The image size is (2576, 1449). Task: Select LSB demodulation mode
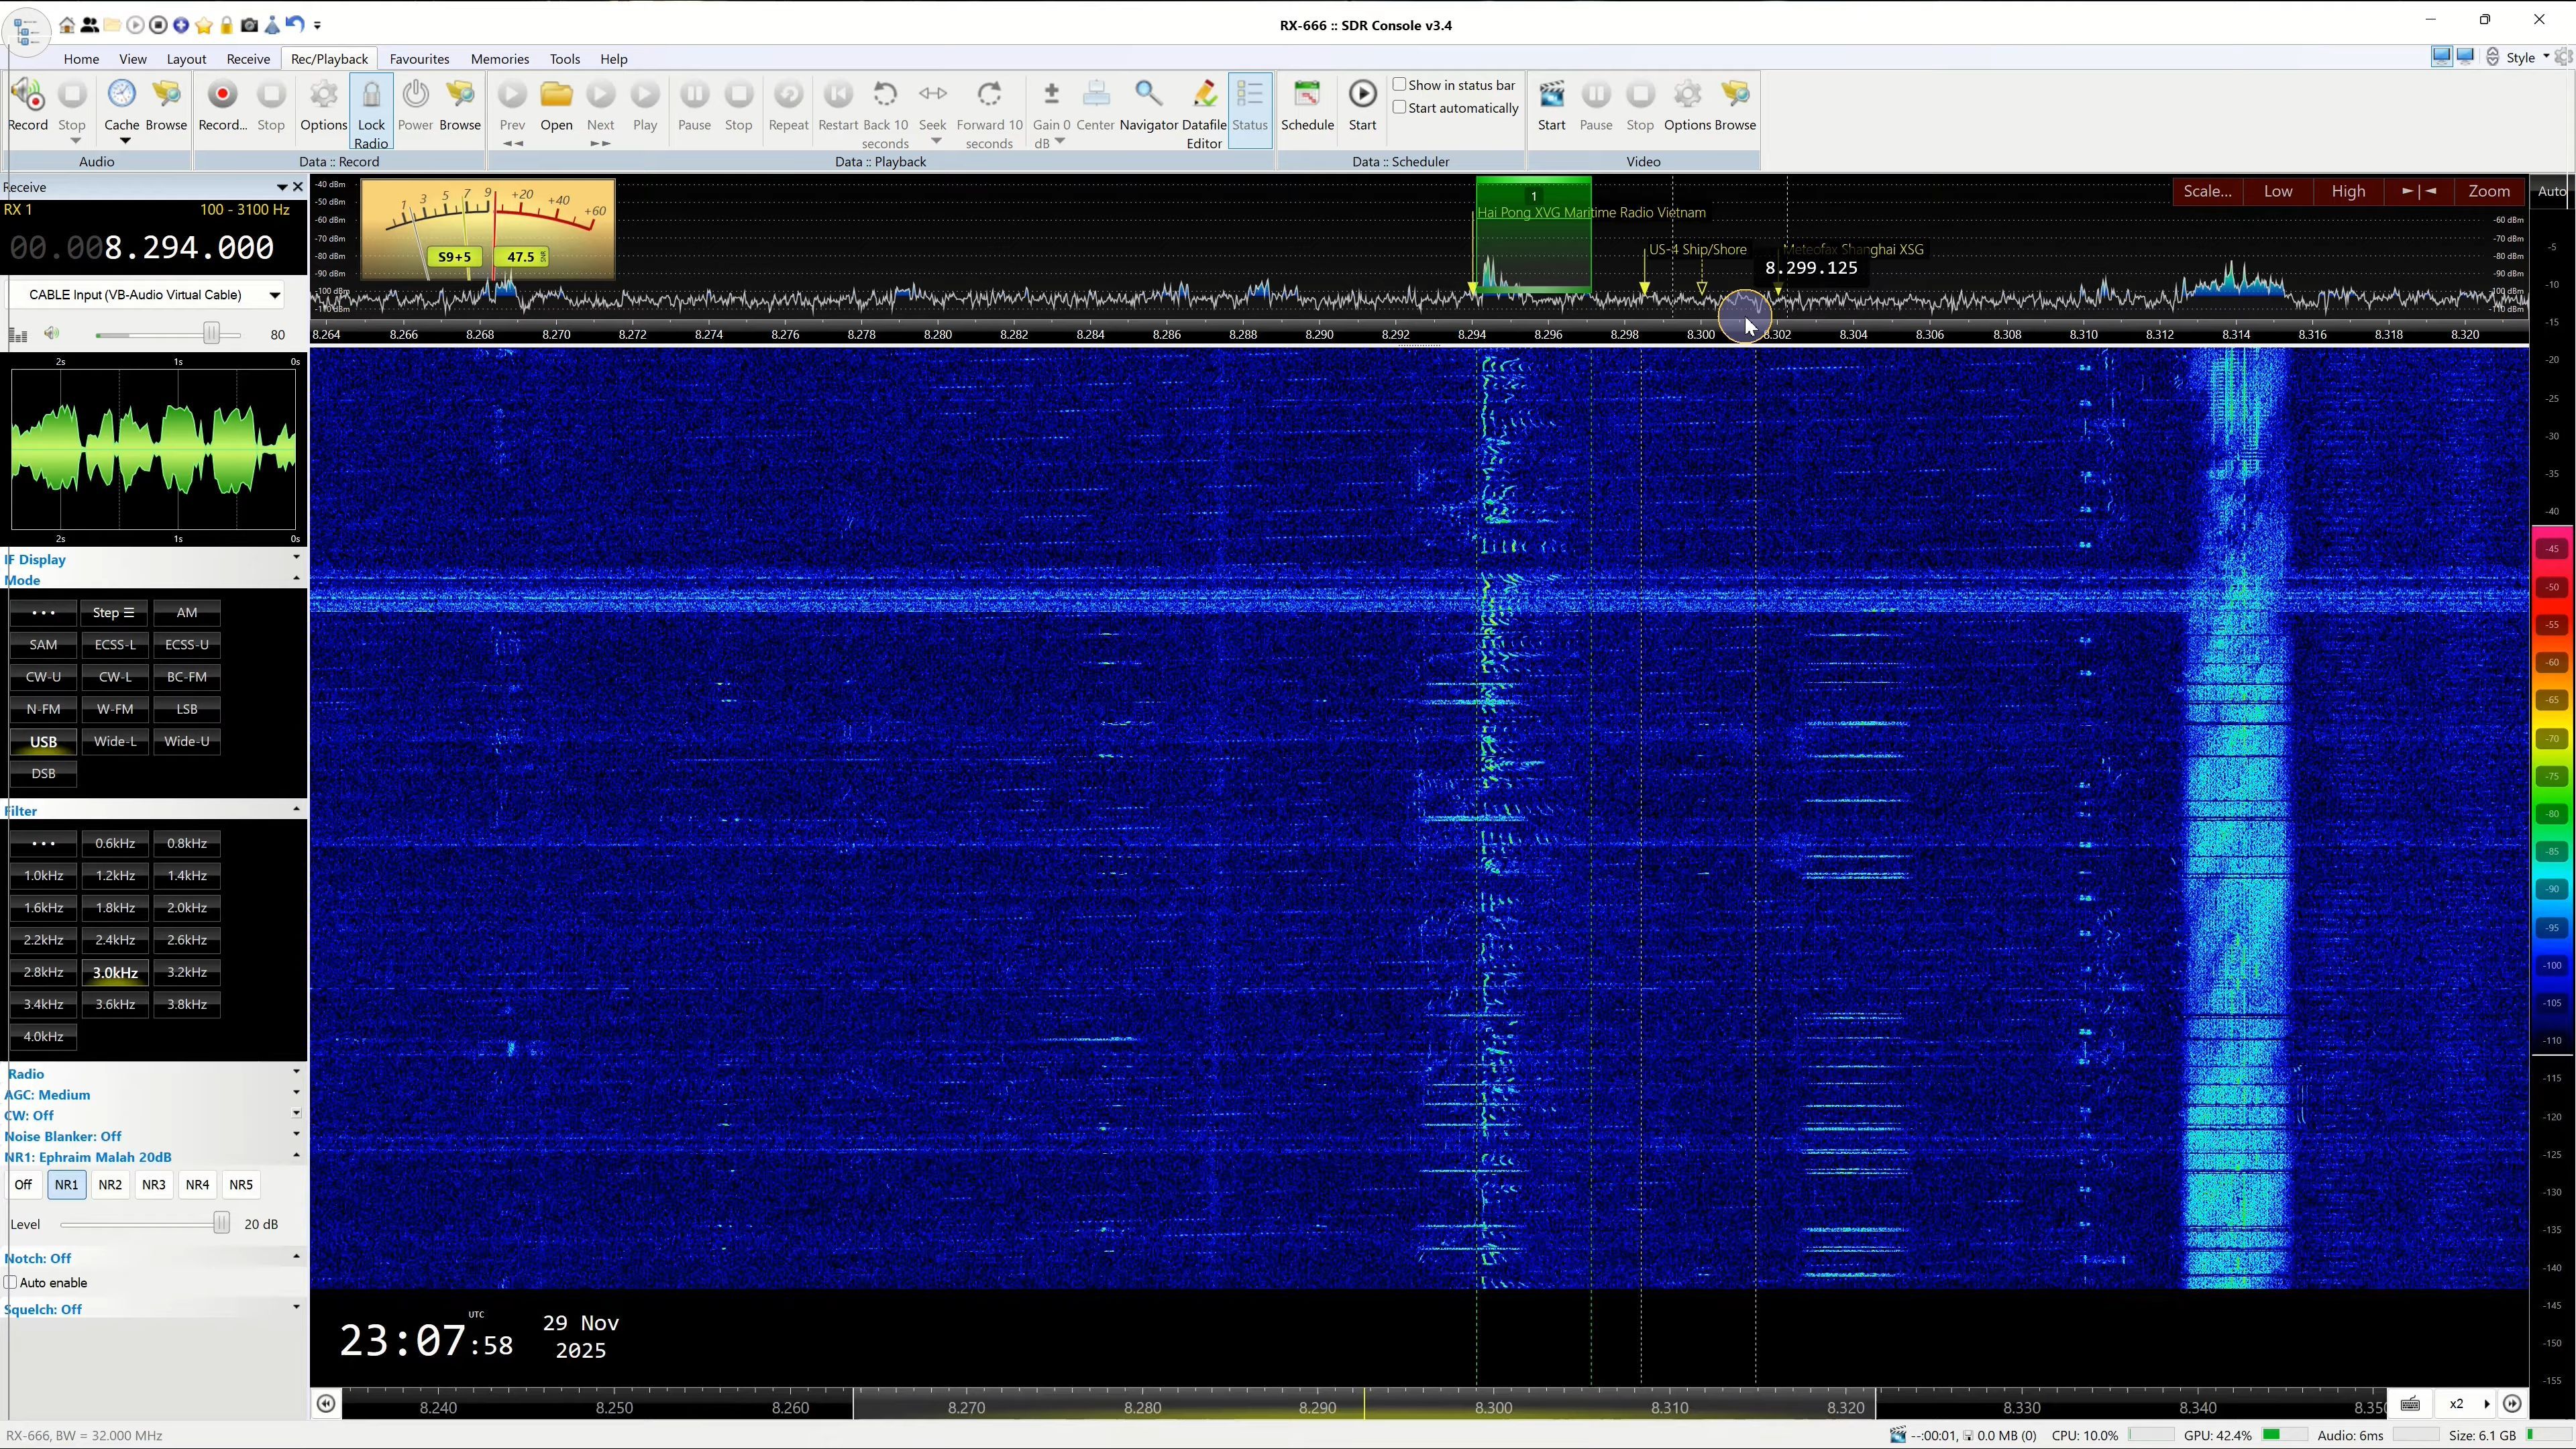pos(187,709)
